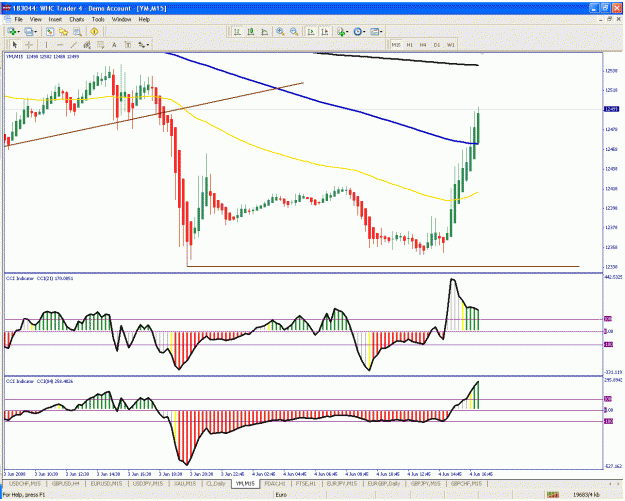This screenshot has height=501, width=625.
Task: Open the View menu
Action: pos(35,19)
